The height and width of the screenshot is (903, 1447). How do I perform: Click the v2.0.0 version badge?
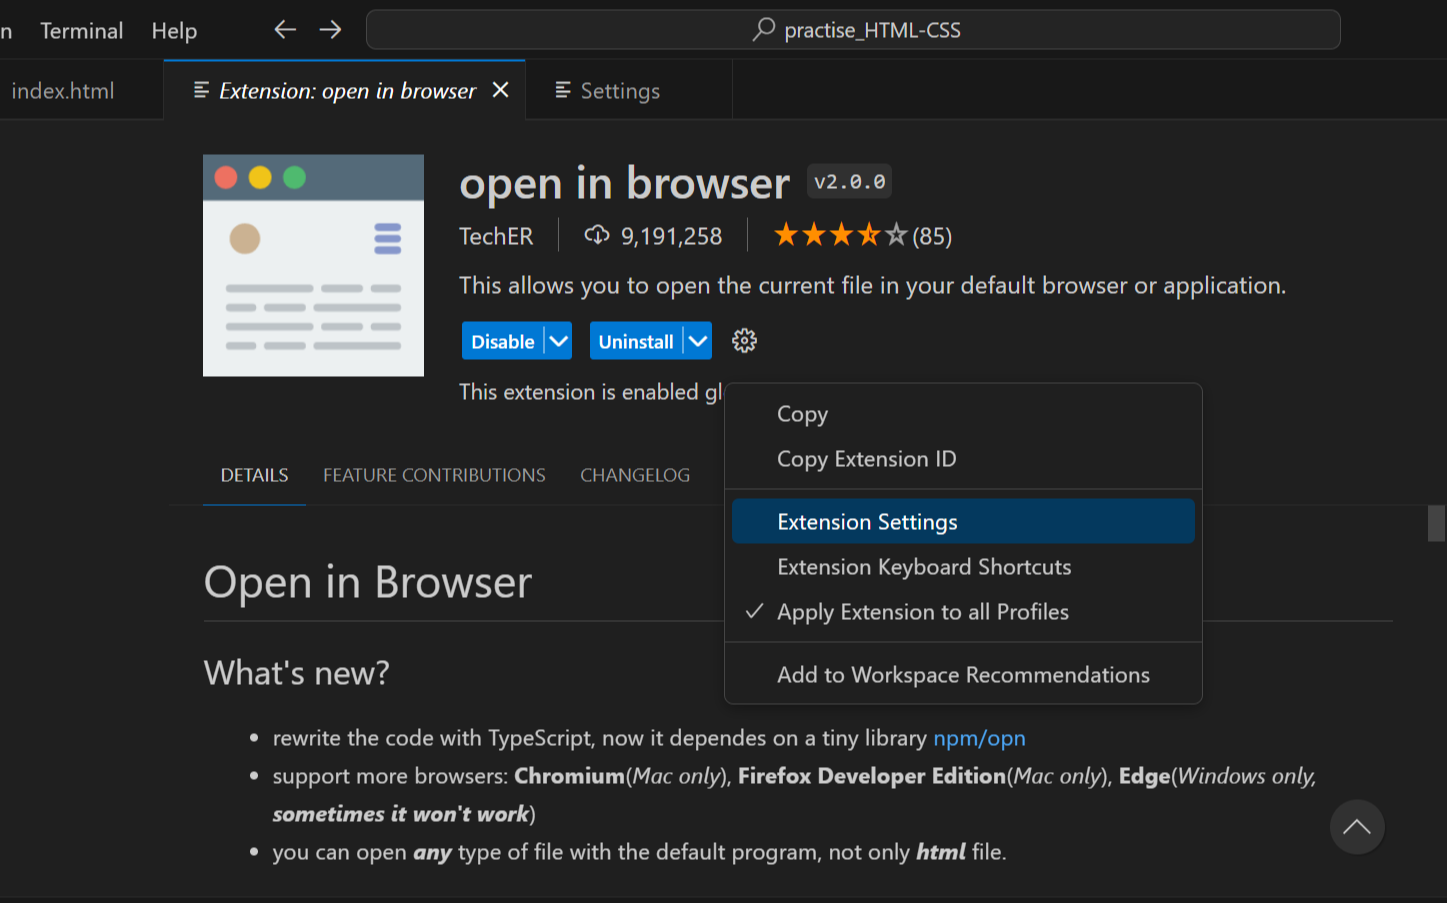point(849,181)
